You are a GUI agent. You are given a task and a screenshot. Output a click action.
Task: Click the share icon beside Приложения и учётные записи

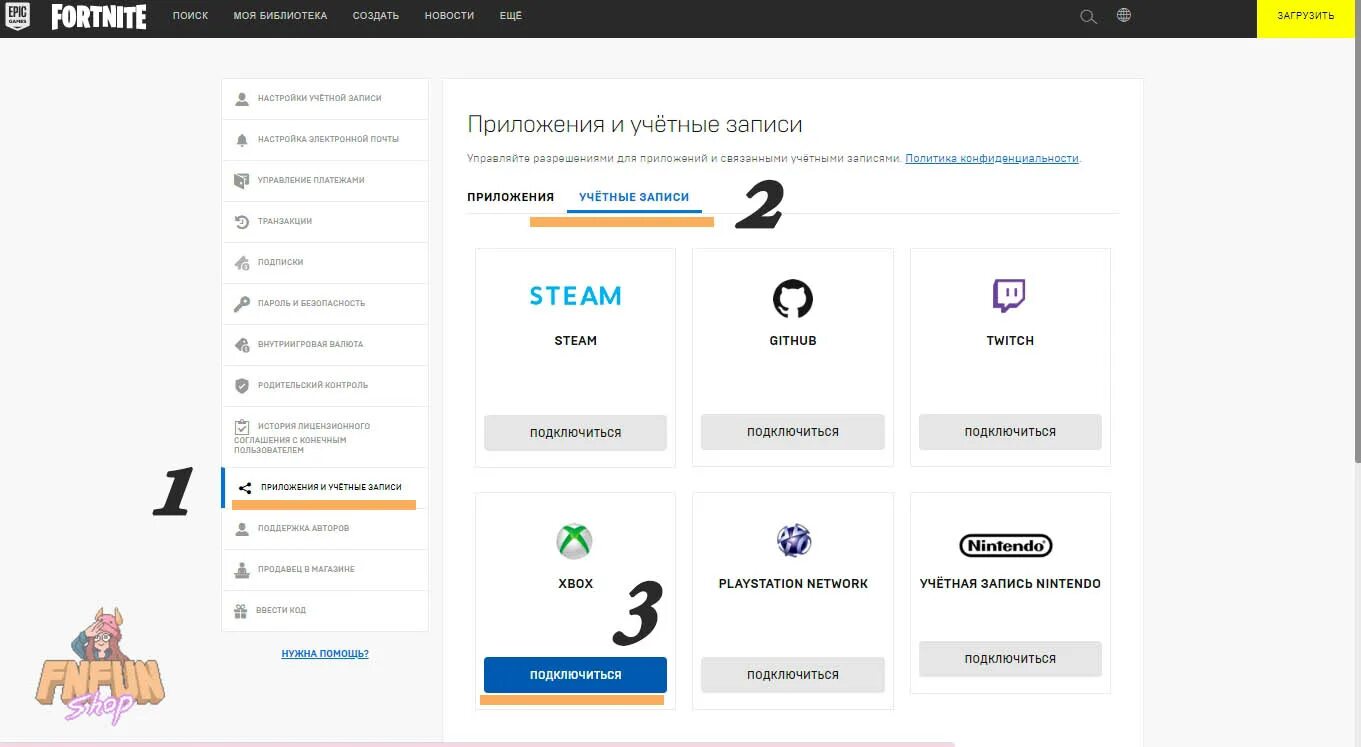245,488
